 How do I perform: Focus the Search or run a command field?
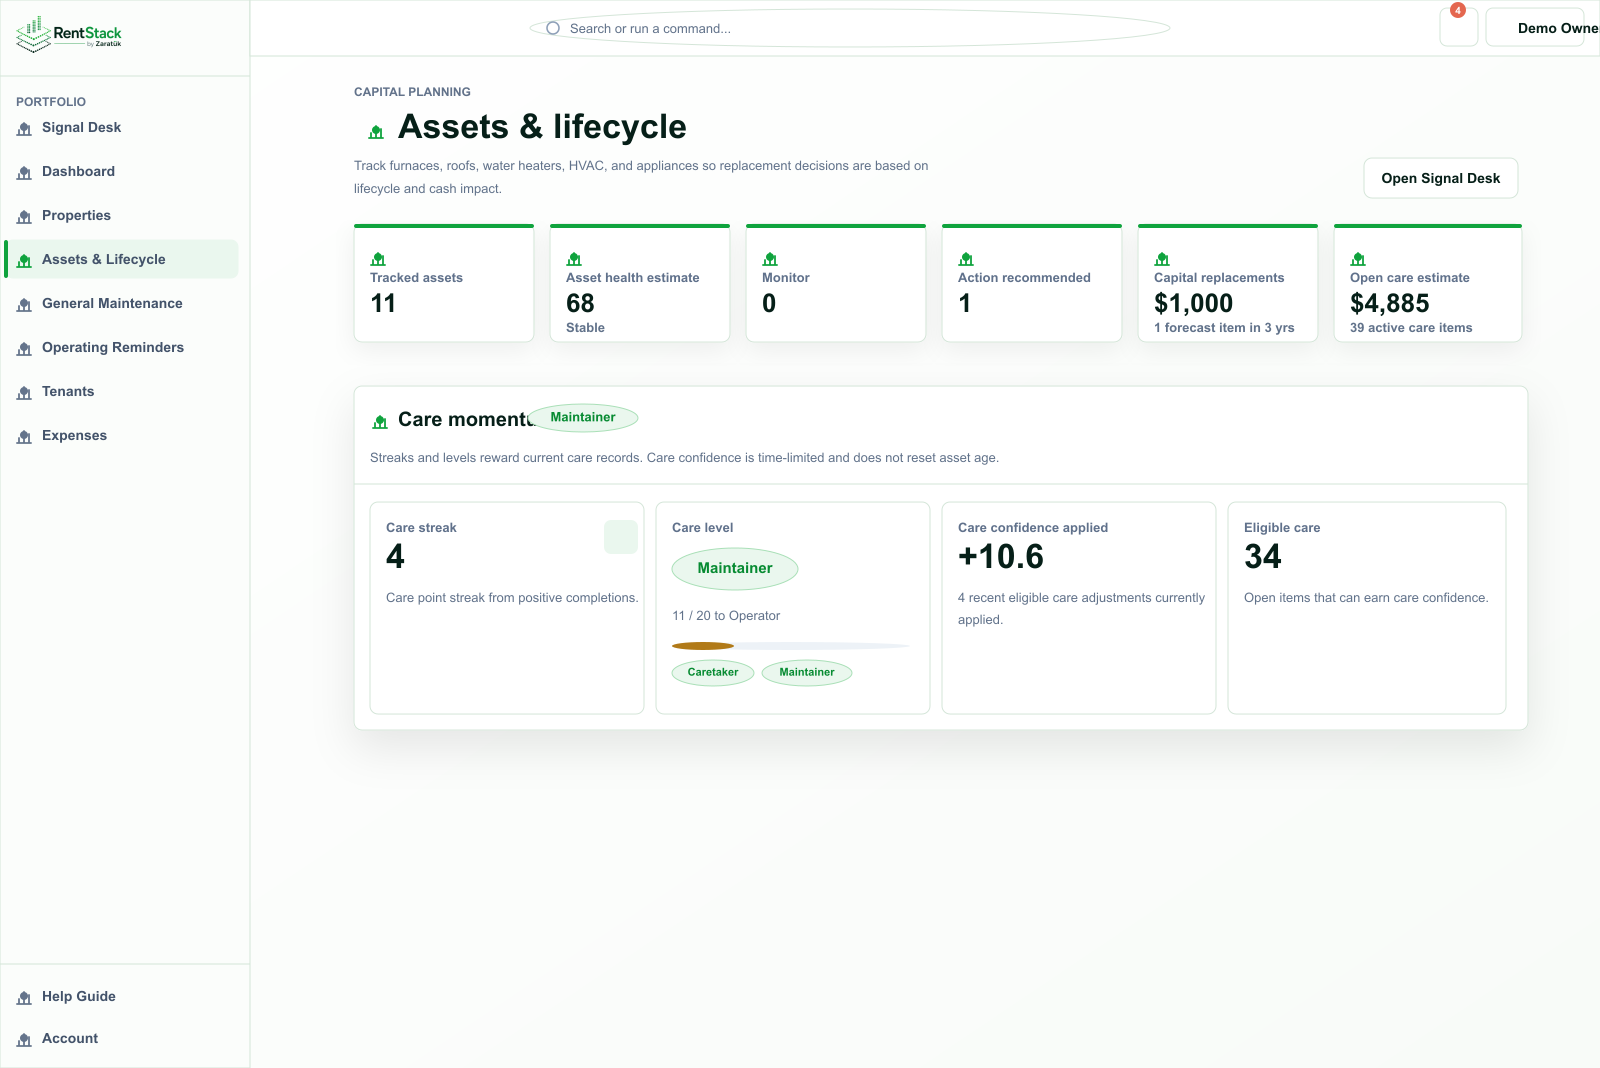click(x=850, y=28)
